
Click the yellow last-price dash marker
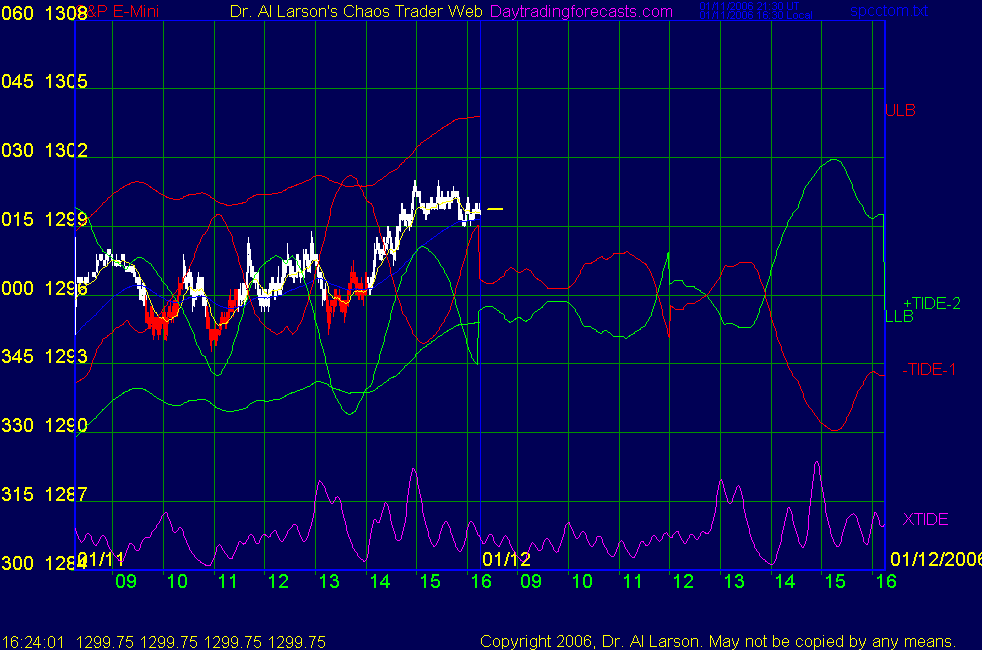point(495,209)
